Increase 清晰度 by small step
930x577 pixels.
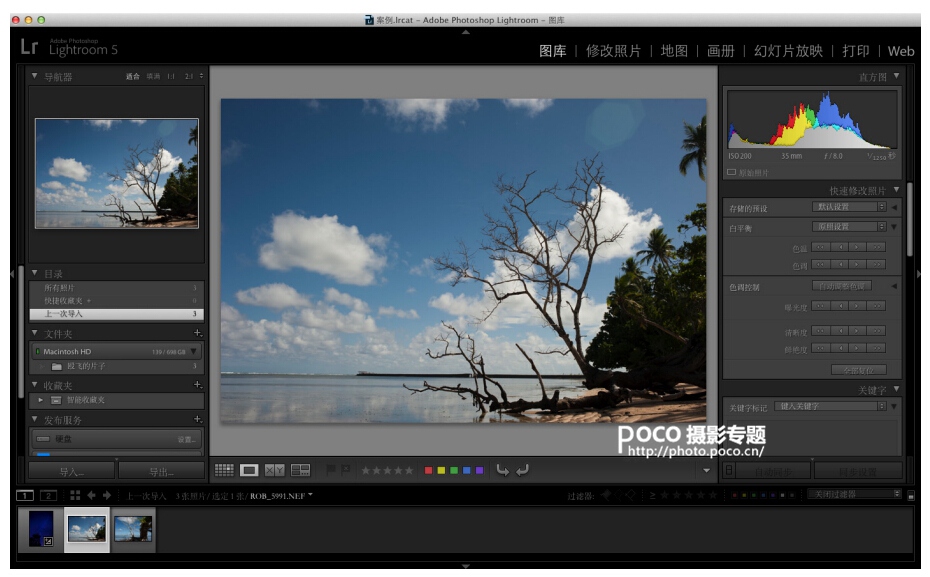coord(857,331)
